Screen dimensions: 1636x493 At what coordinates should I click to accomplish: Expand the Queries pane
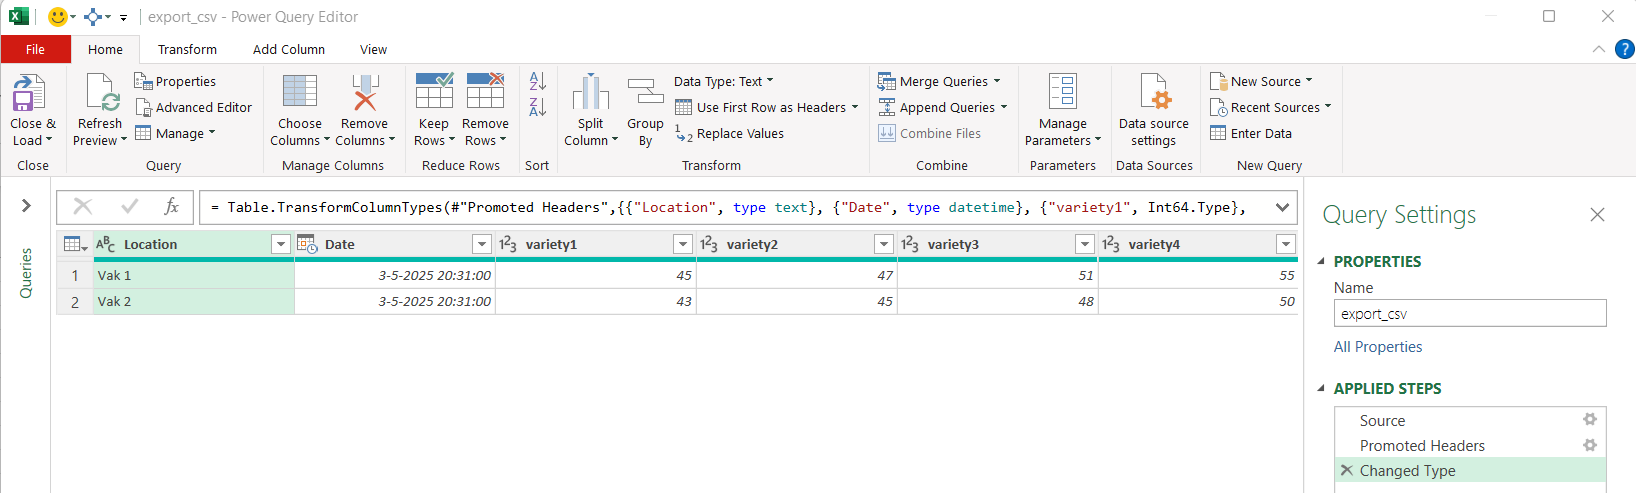point(26,206)
